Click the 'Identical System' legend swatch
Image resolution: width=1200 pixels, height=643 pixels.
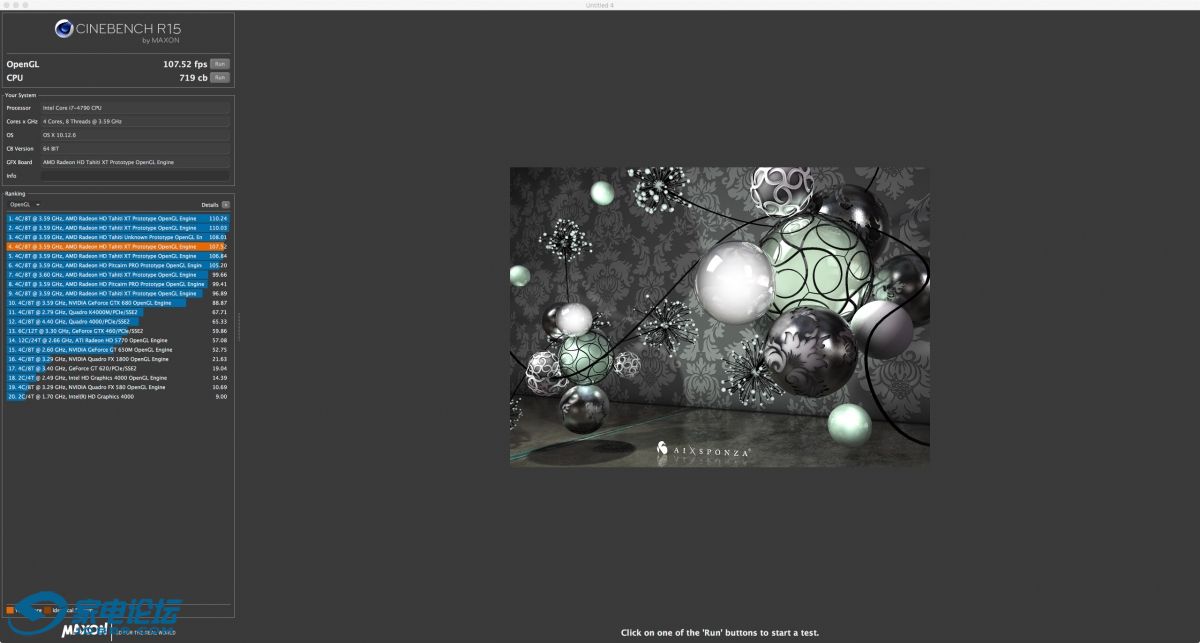tap(47, 609)
